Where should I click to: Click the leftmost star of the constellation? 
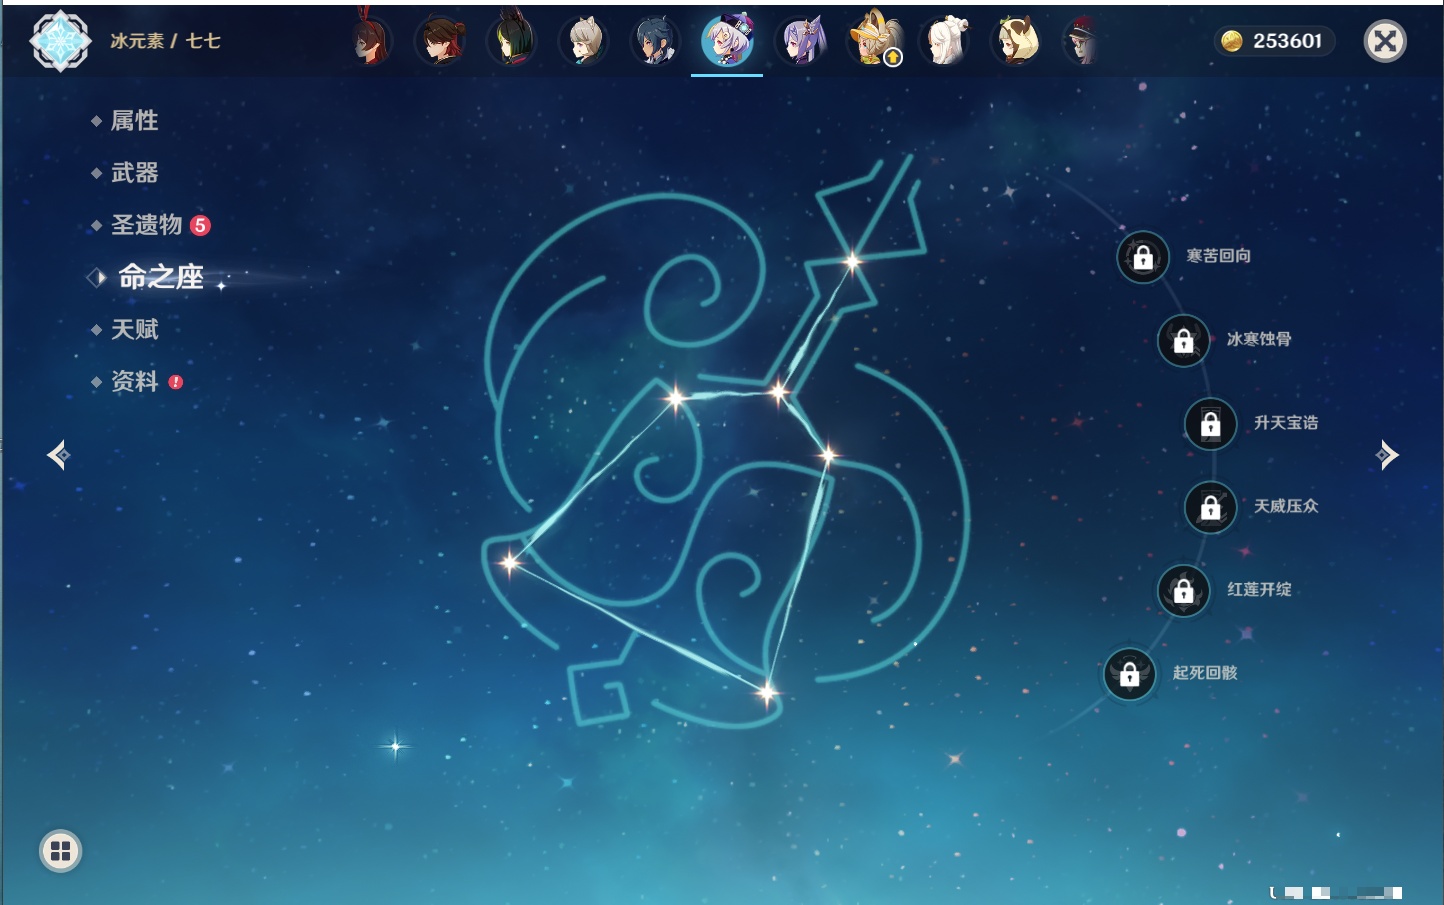coord(510,562)
